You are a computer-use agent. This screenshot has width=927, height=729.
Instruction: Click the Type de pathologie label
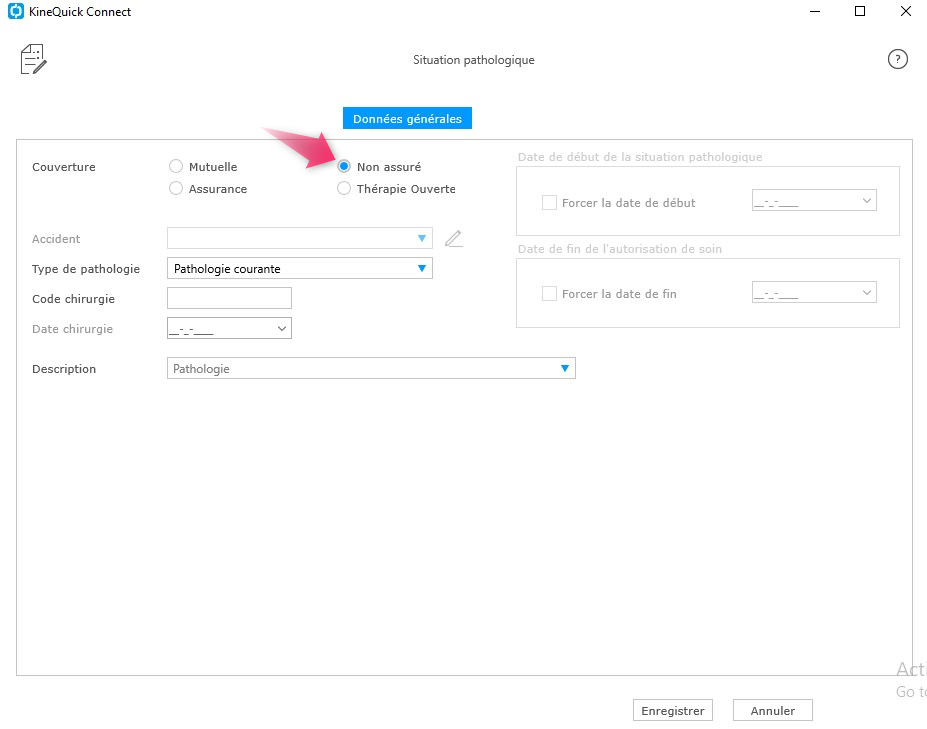pos(86,269)
